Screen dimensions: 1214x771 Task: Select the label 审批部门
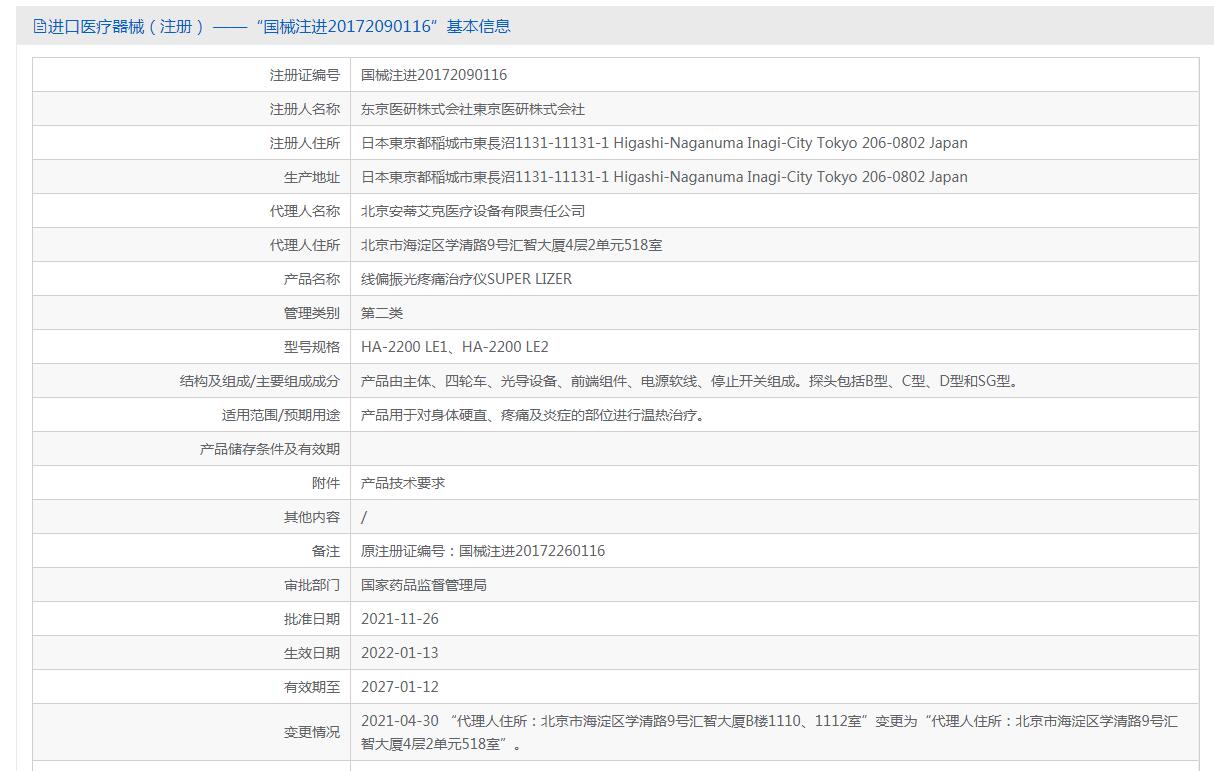(x=311, y=585)
